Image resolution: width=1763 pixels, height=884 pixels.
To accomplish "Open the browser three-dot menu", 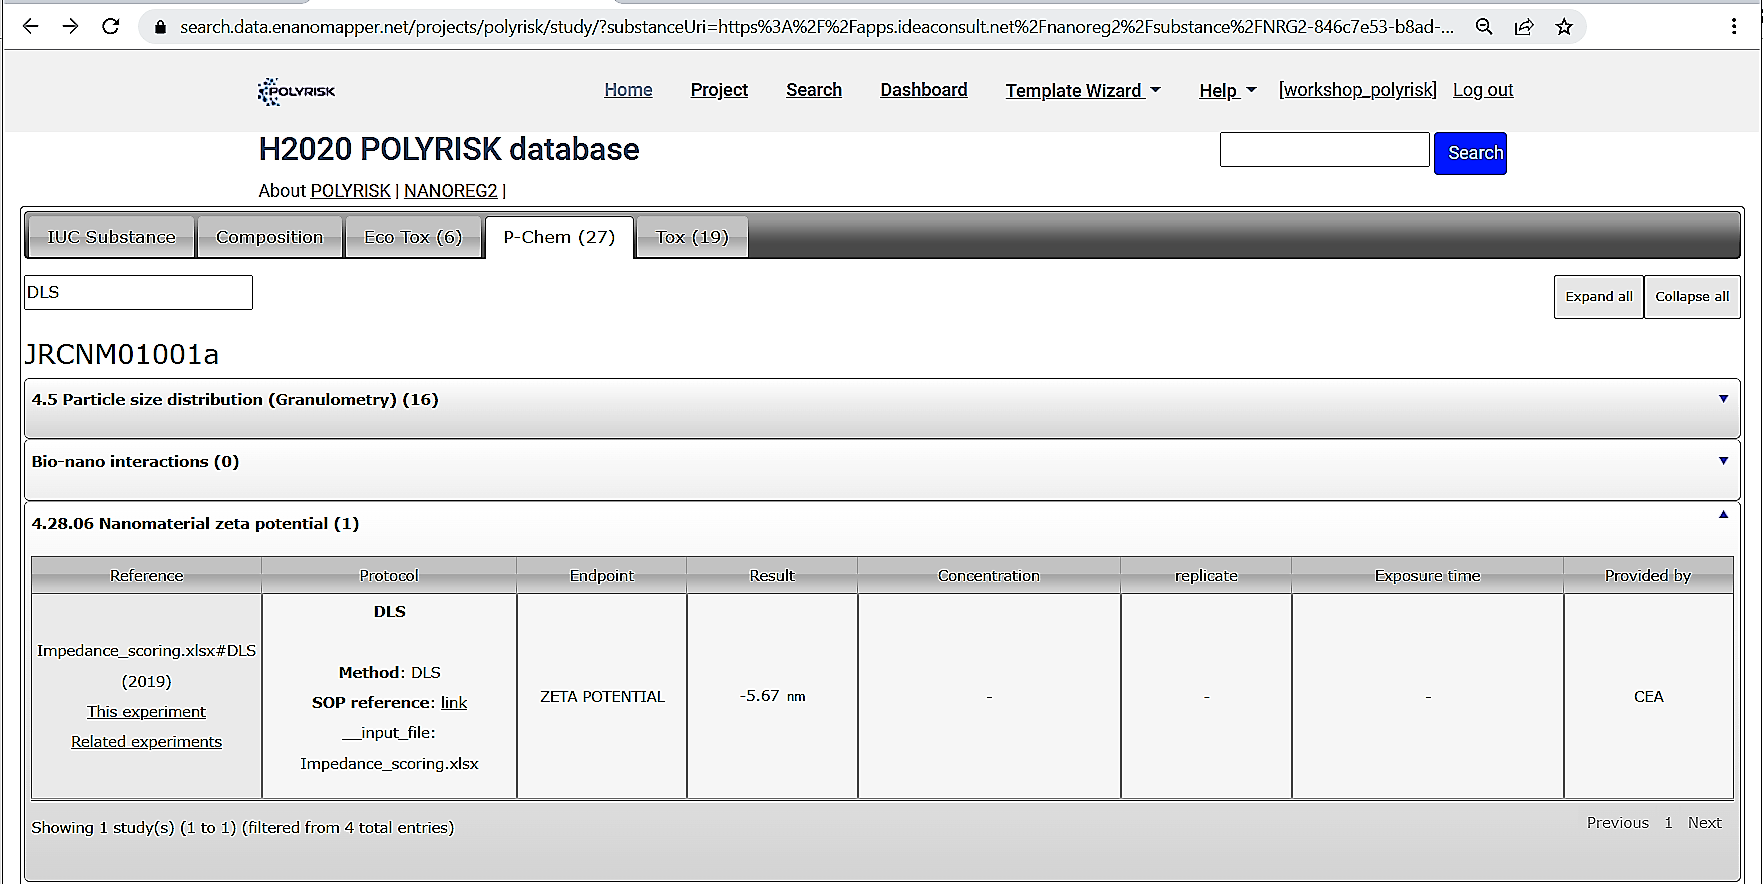I will [1734, 27].
